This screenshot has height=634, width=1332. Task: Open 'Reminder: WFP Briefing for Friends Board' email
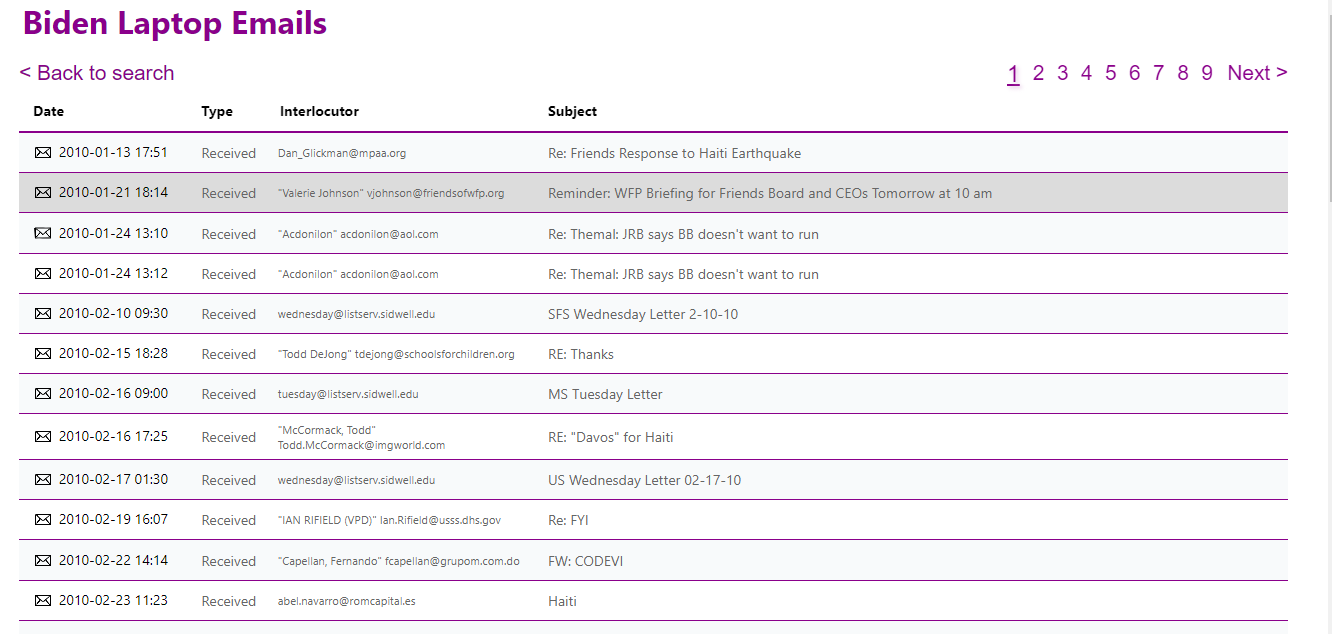(x=770, y=193)
